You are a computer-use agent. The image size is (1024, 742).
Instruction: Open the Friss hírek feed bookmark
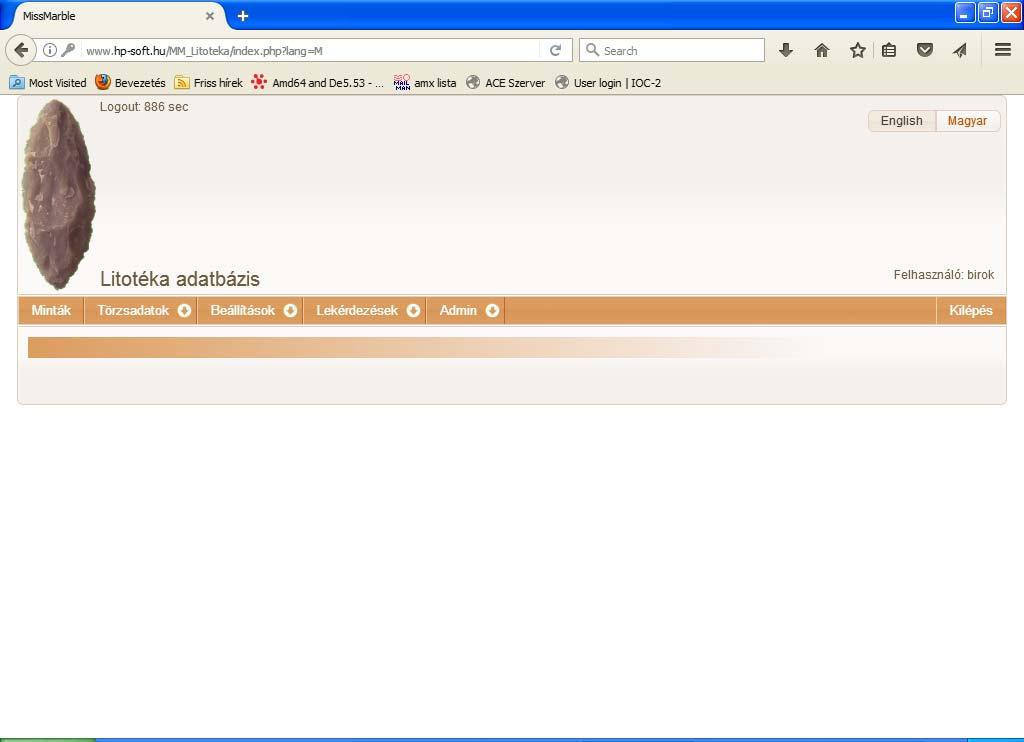208,83
